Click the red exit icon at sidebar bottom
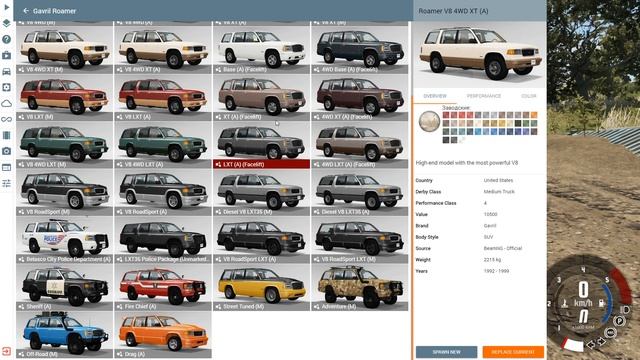Image resolution: width=640 pixels, height=360 pixels. pyautogui.click(x=7, y=351)
